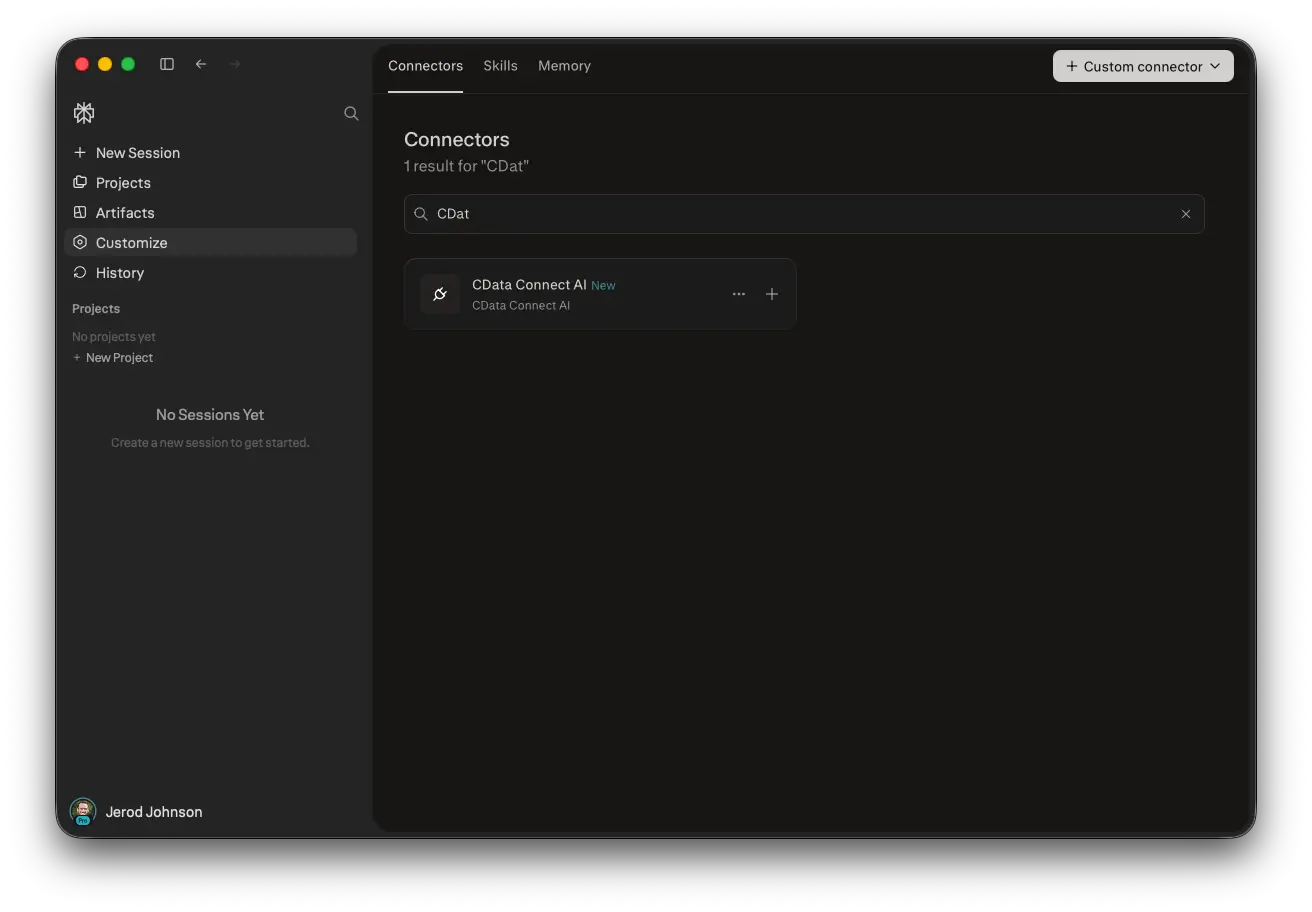The height and width of the screenshot is (912, 1312).
Task: Maximize the window with green button
Action: coord(128,64)
